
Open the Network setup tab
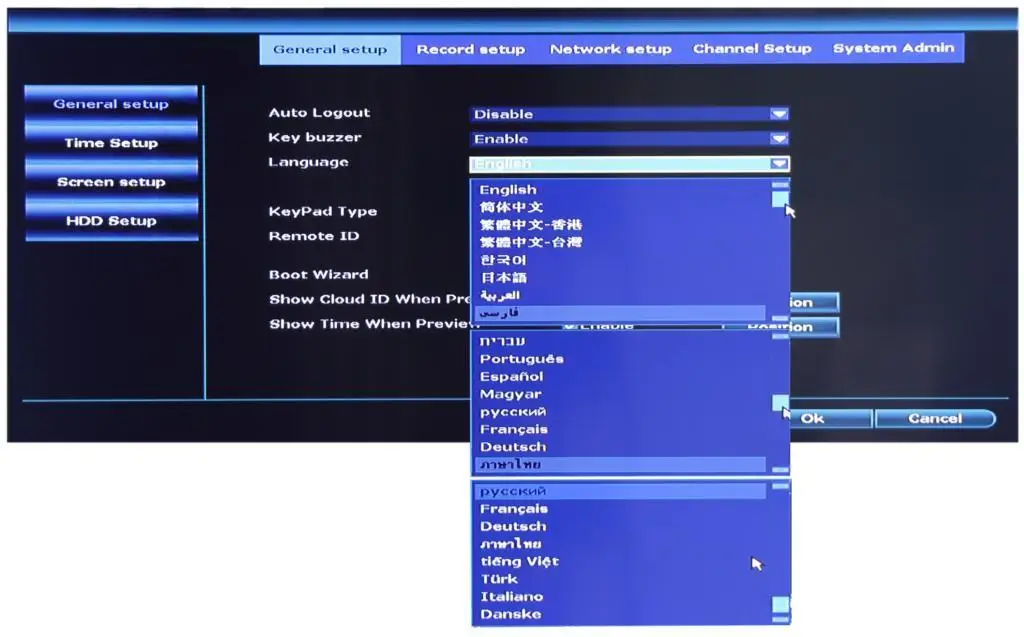pyautogui.click(x=611, y=49)
